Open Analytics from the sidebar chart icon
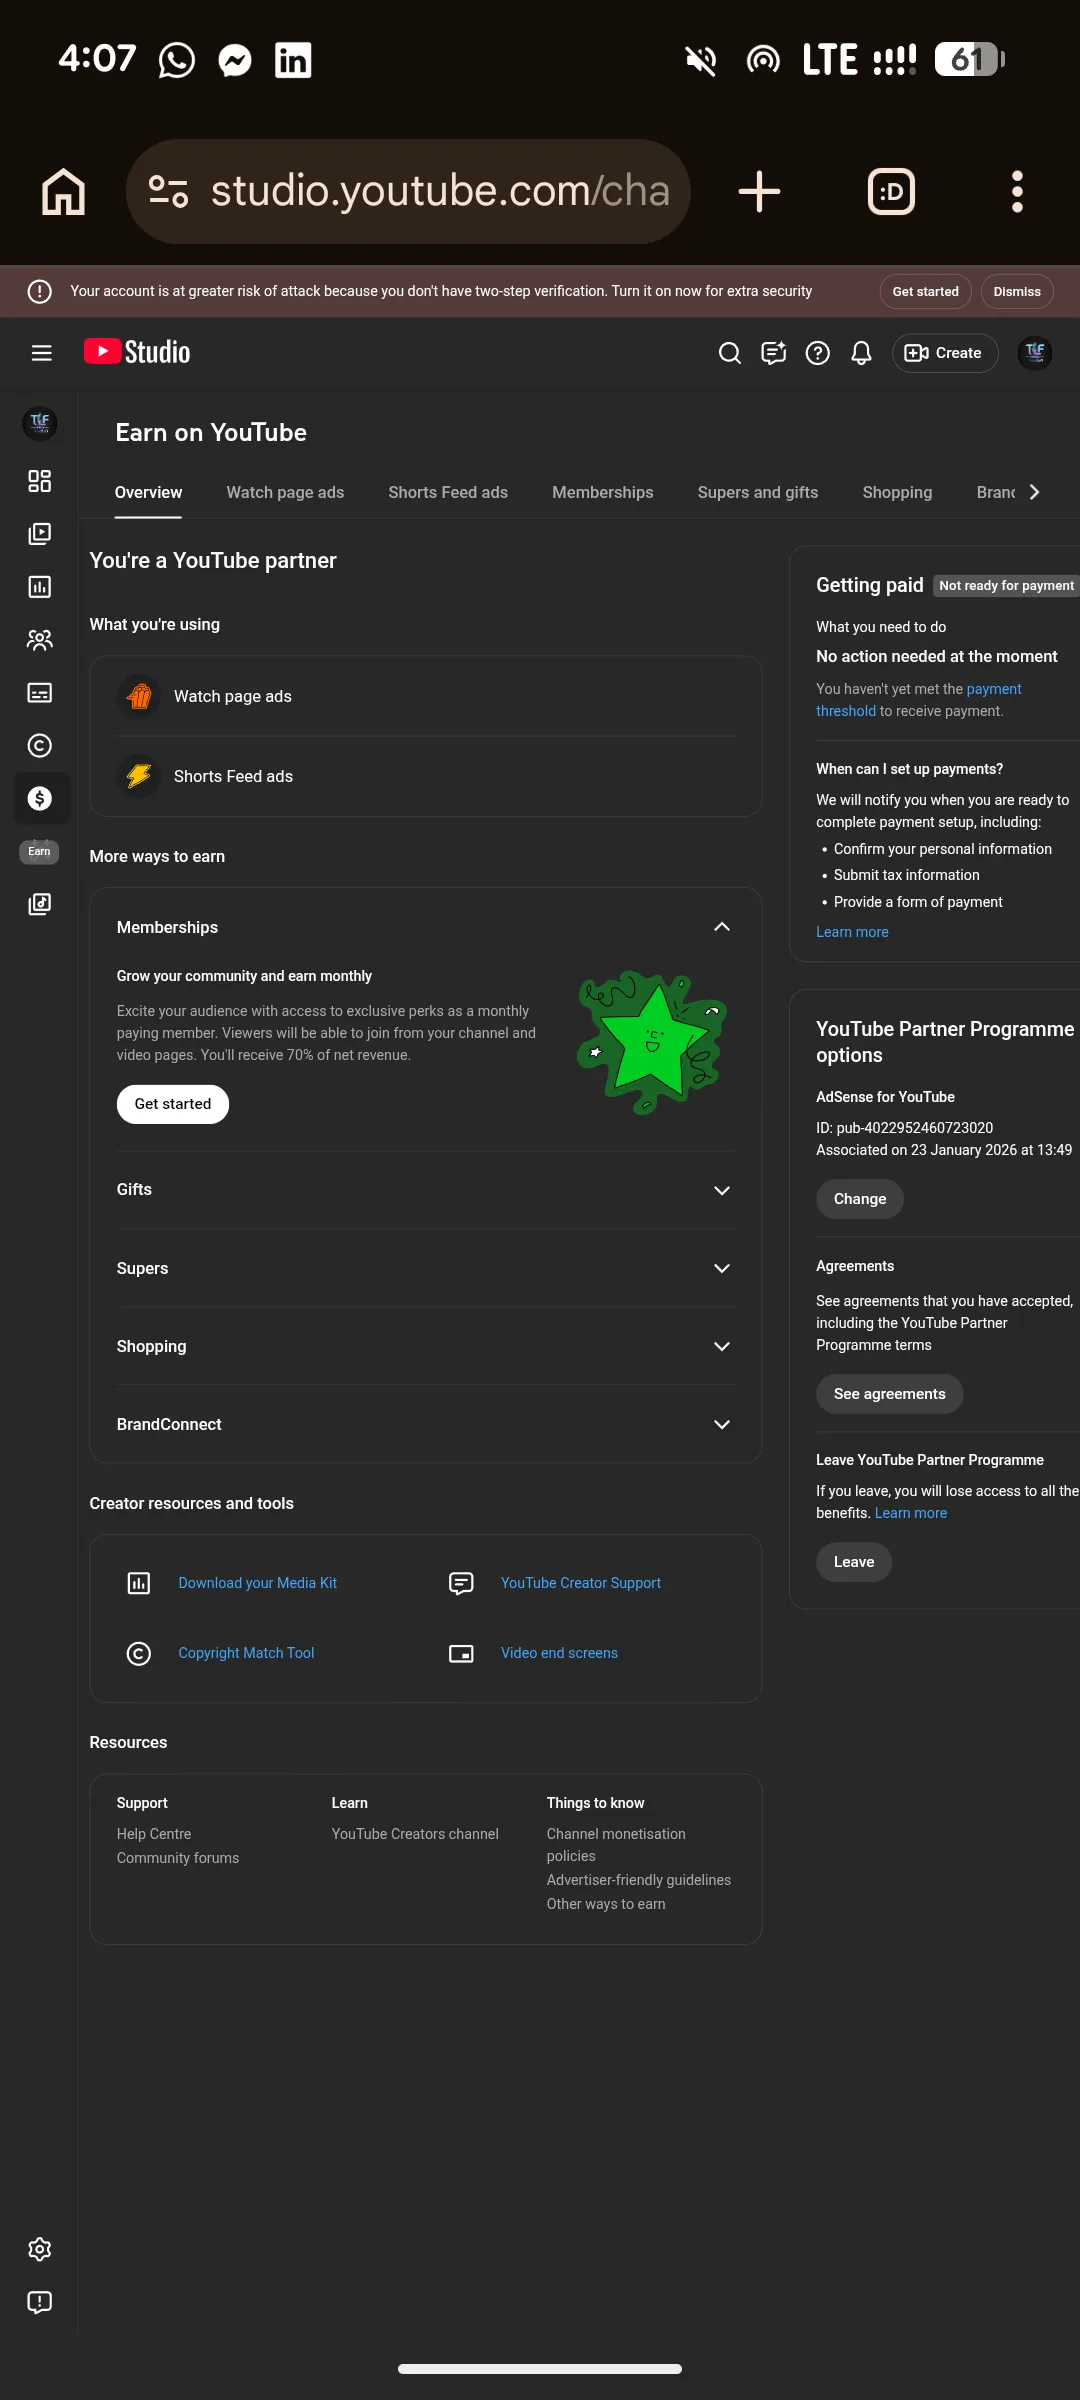The height and width of the screenshot is (2400, 1080). (x=40, y=587)
